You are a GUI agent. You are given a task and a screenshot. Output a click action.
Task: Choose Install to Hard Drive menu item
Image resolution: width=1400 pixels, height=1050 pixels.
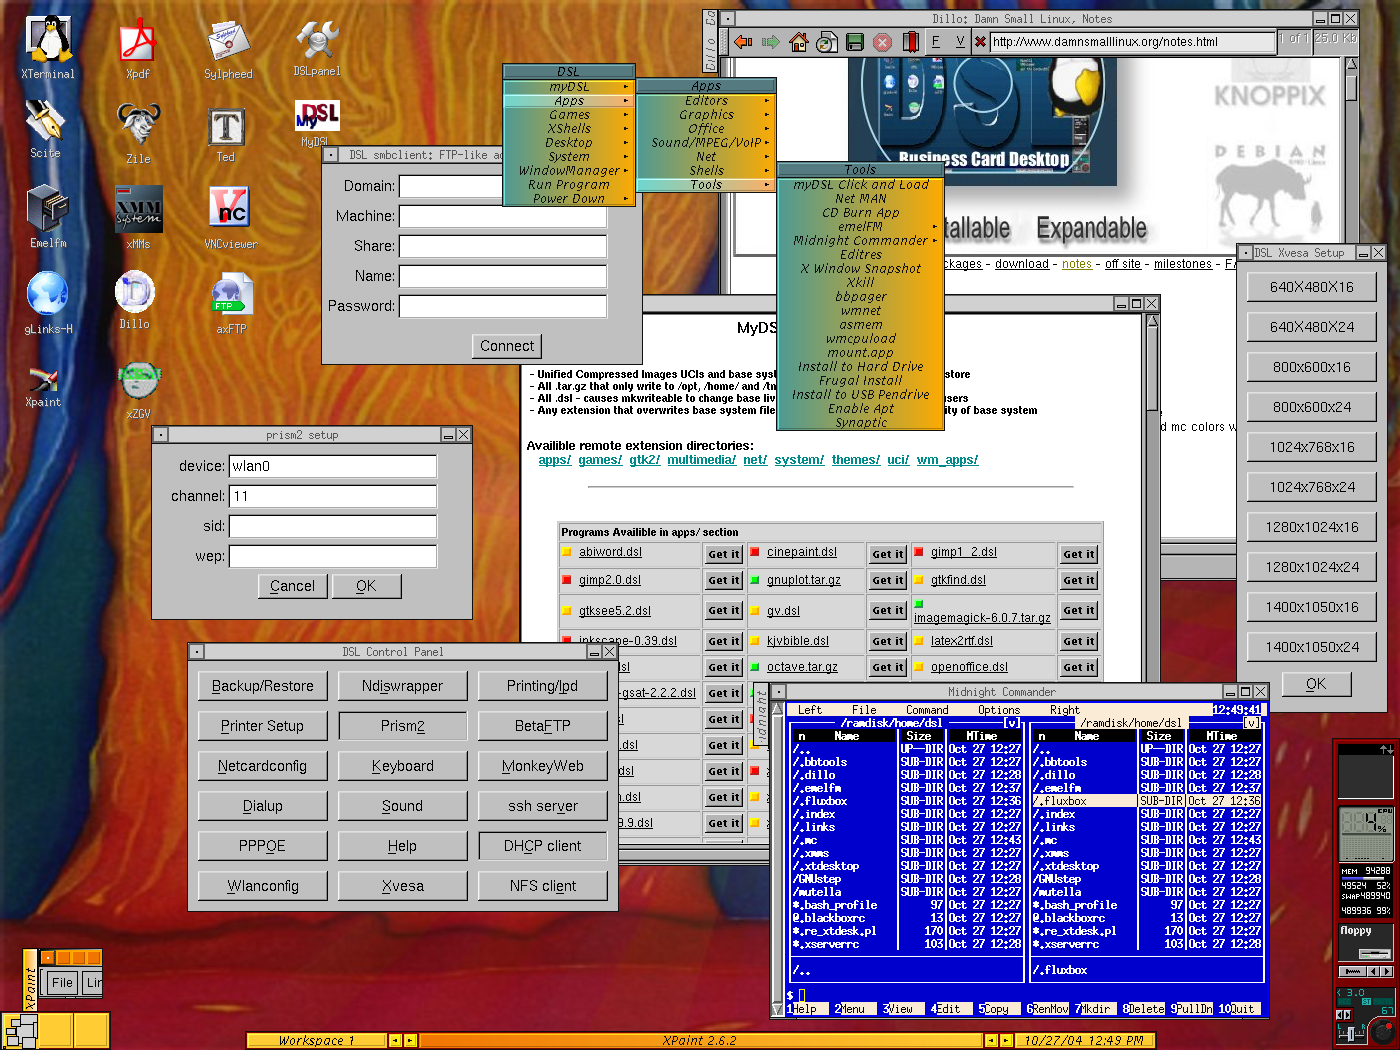860,367
